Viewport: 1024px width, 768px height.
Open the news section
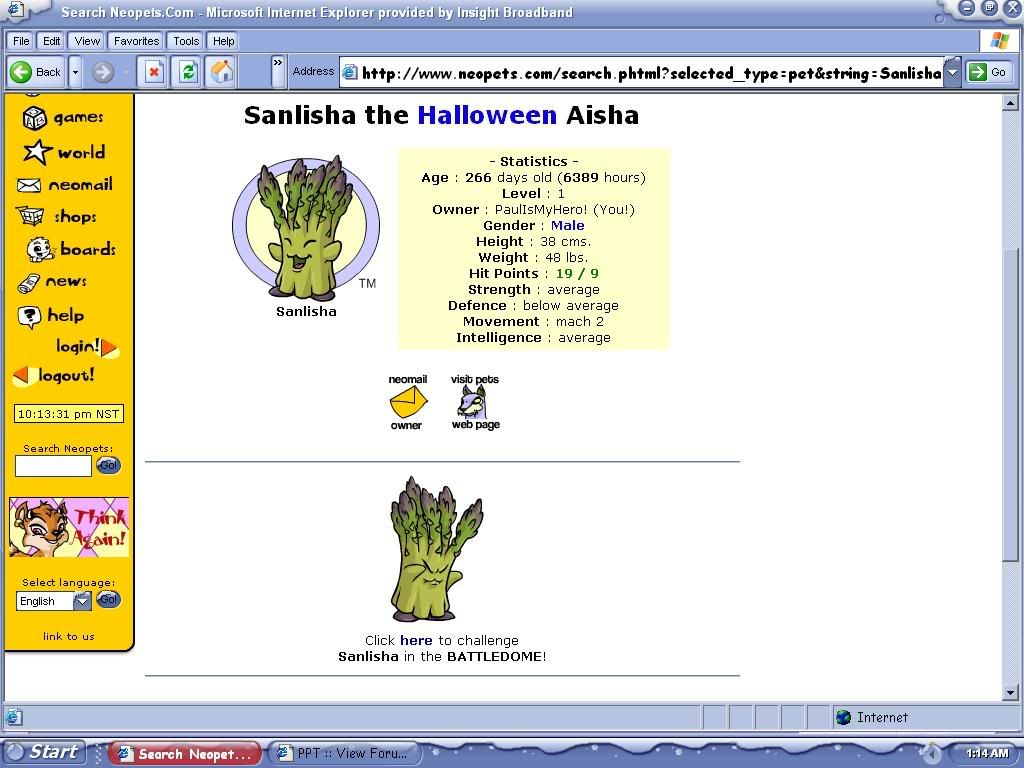[52, 282]
